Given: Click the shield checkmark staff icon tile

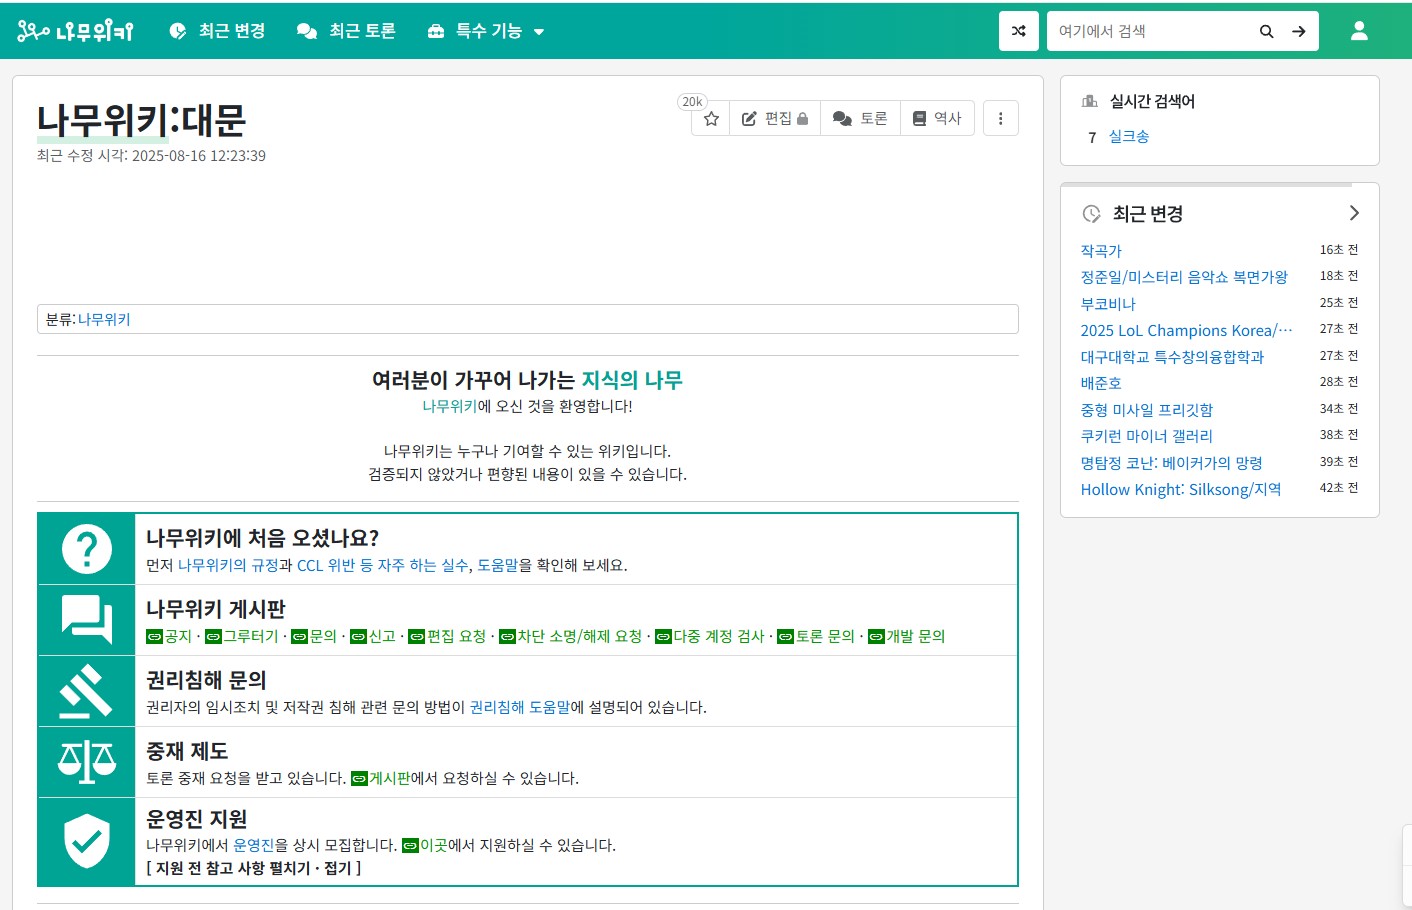Looking at the screenshot, I should (x=87, y=841).
